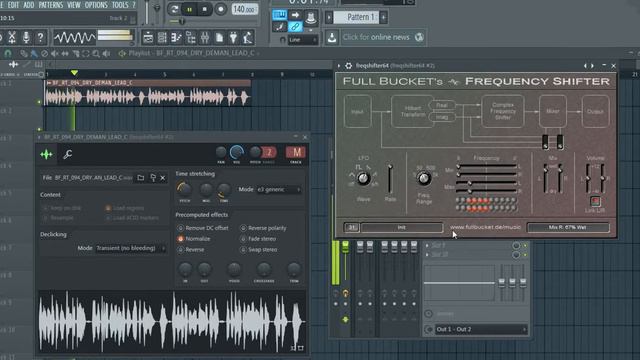
Task: Click previous pattern arrow beside Pattern 1
Action: point(329,17)
